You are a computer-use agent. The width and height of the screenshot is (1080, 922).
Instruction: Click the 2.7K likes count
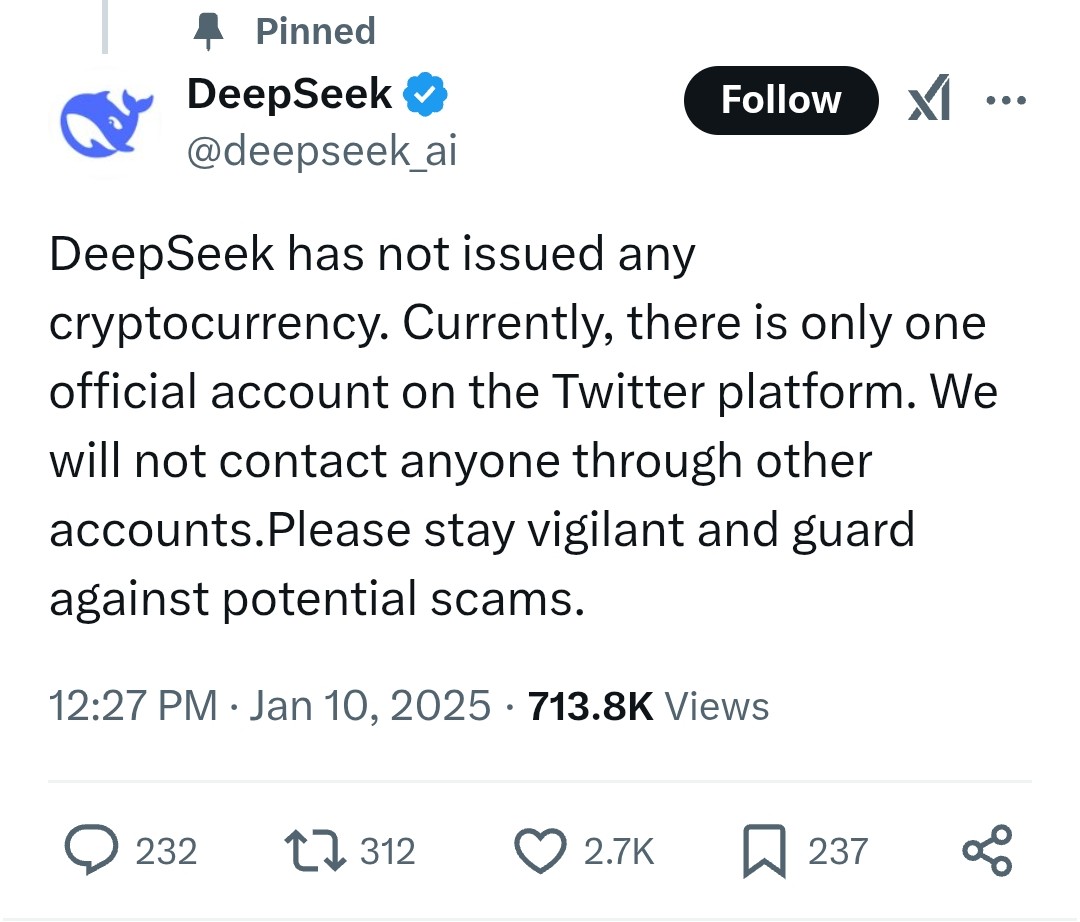(x=619, y=851)
